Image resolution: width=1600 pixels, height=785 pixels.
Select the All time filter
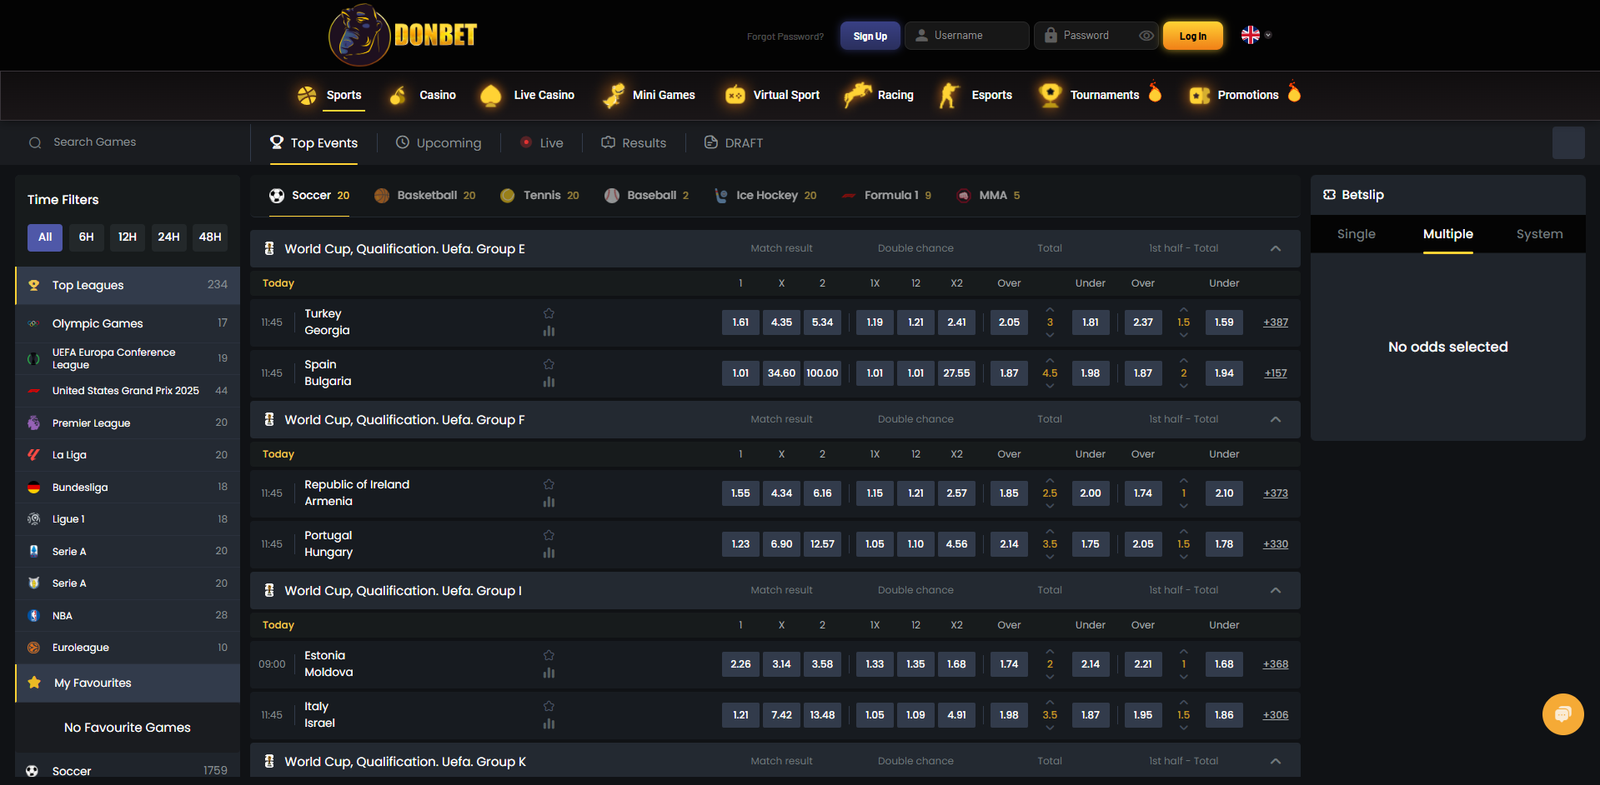[45, 237]
